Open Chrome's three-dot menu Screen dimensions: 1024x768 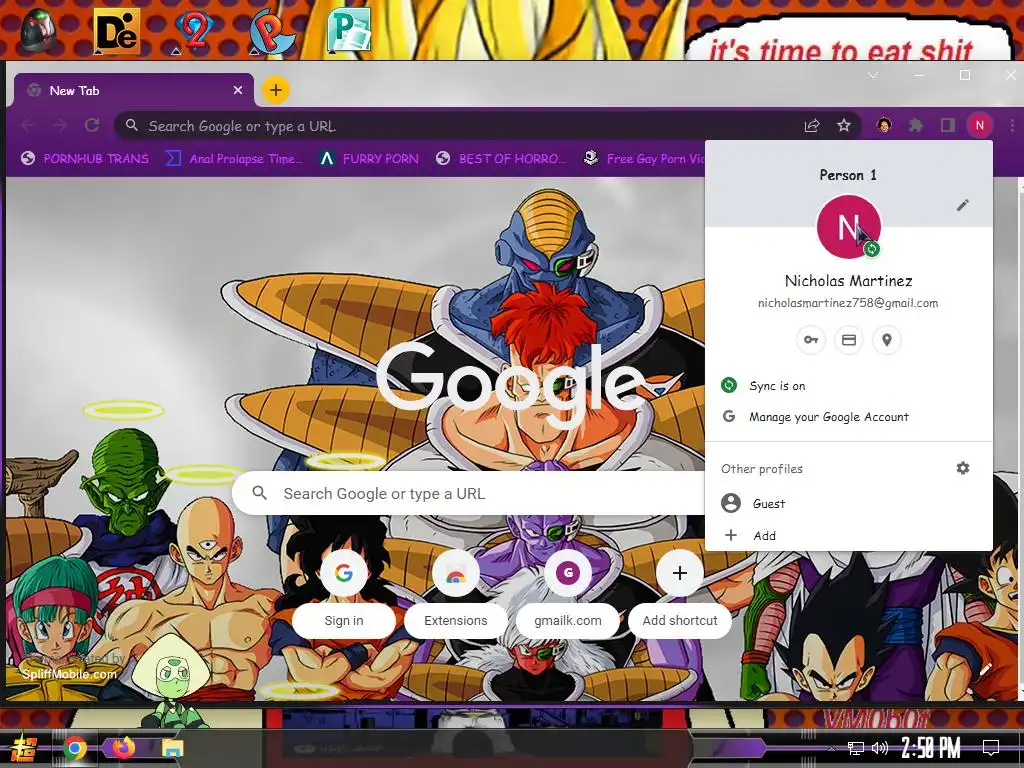(1012, 125)
